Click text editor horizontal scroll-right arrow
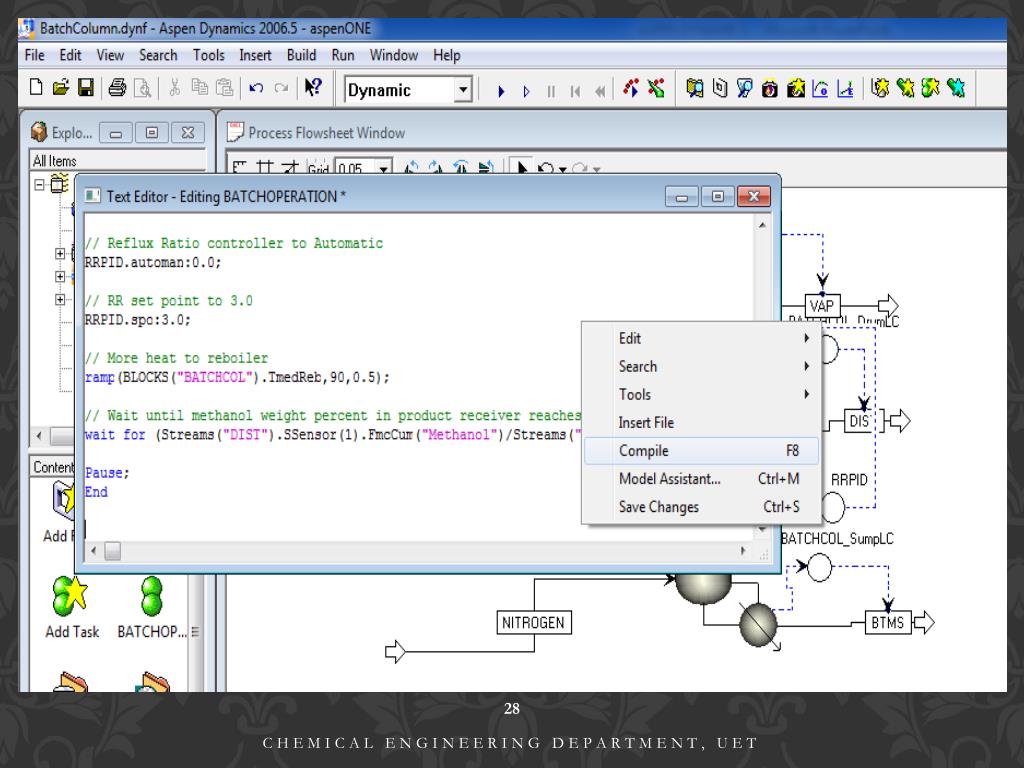 coord(743,551)
